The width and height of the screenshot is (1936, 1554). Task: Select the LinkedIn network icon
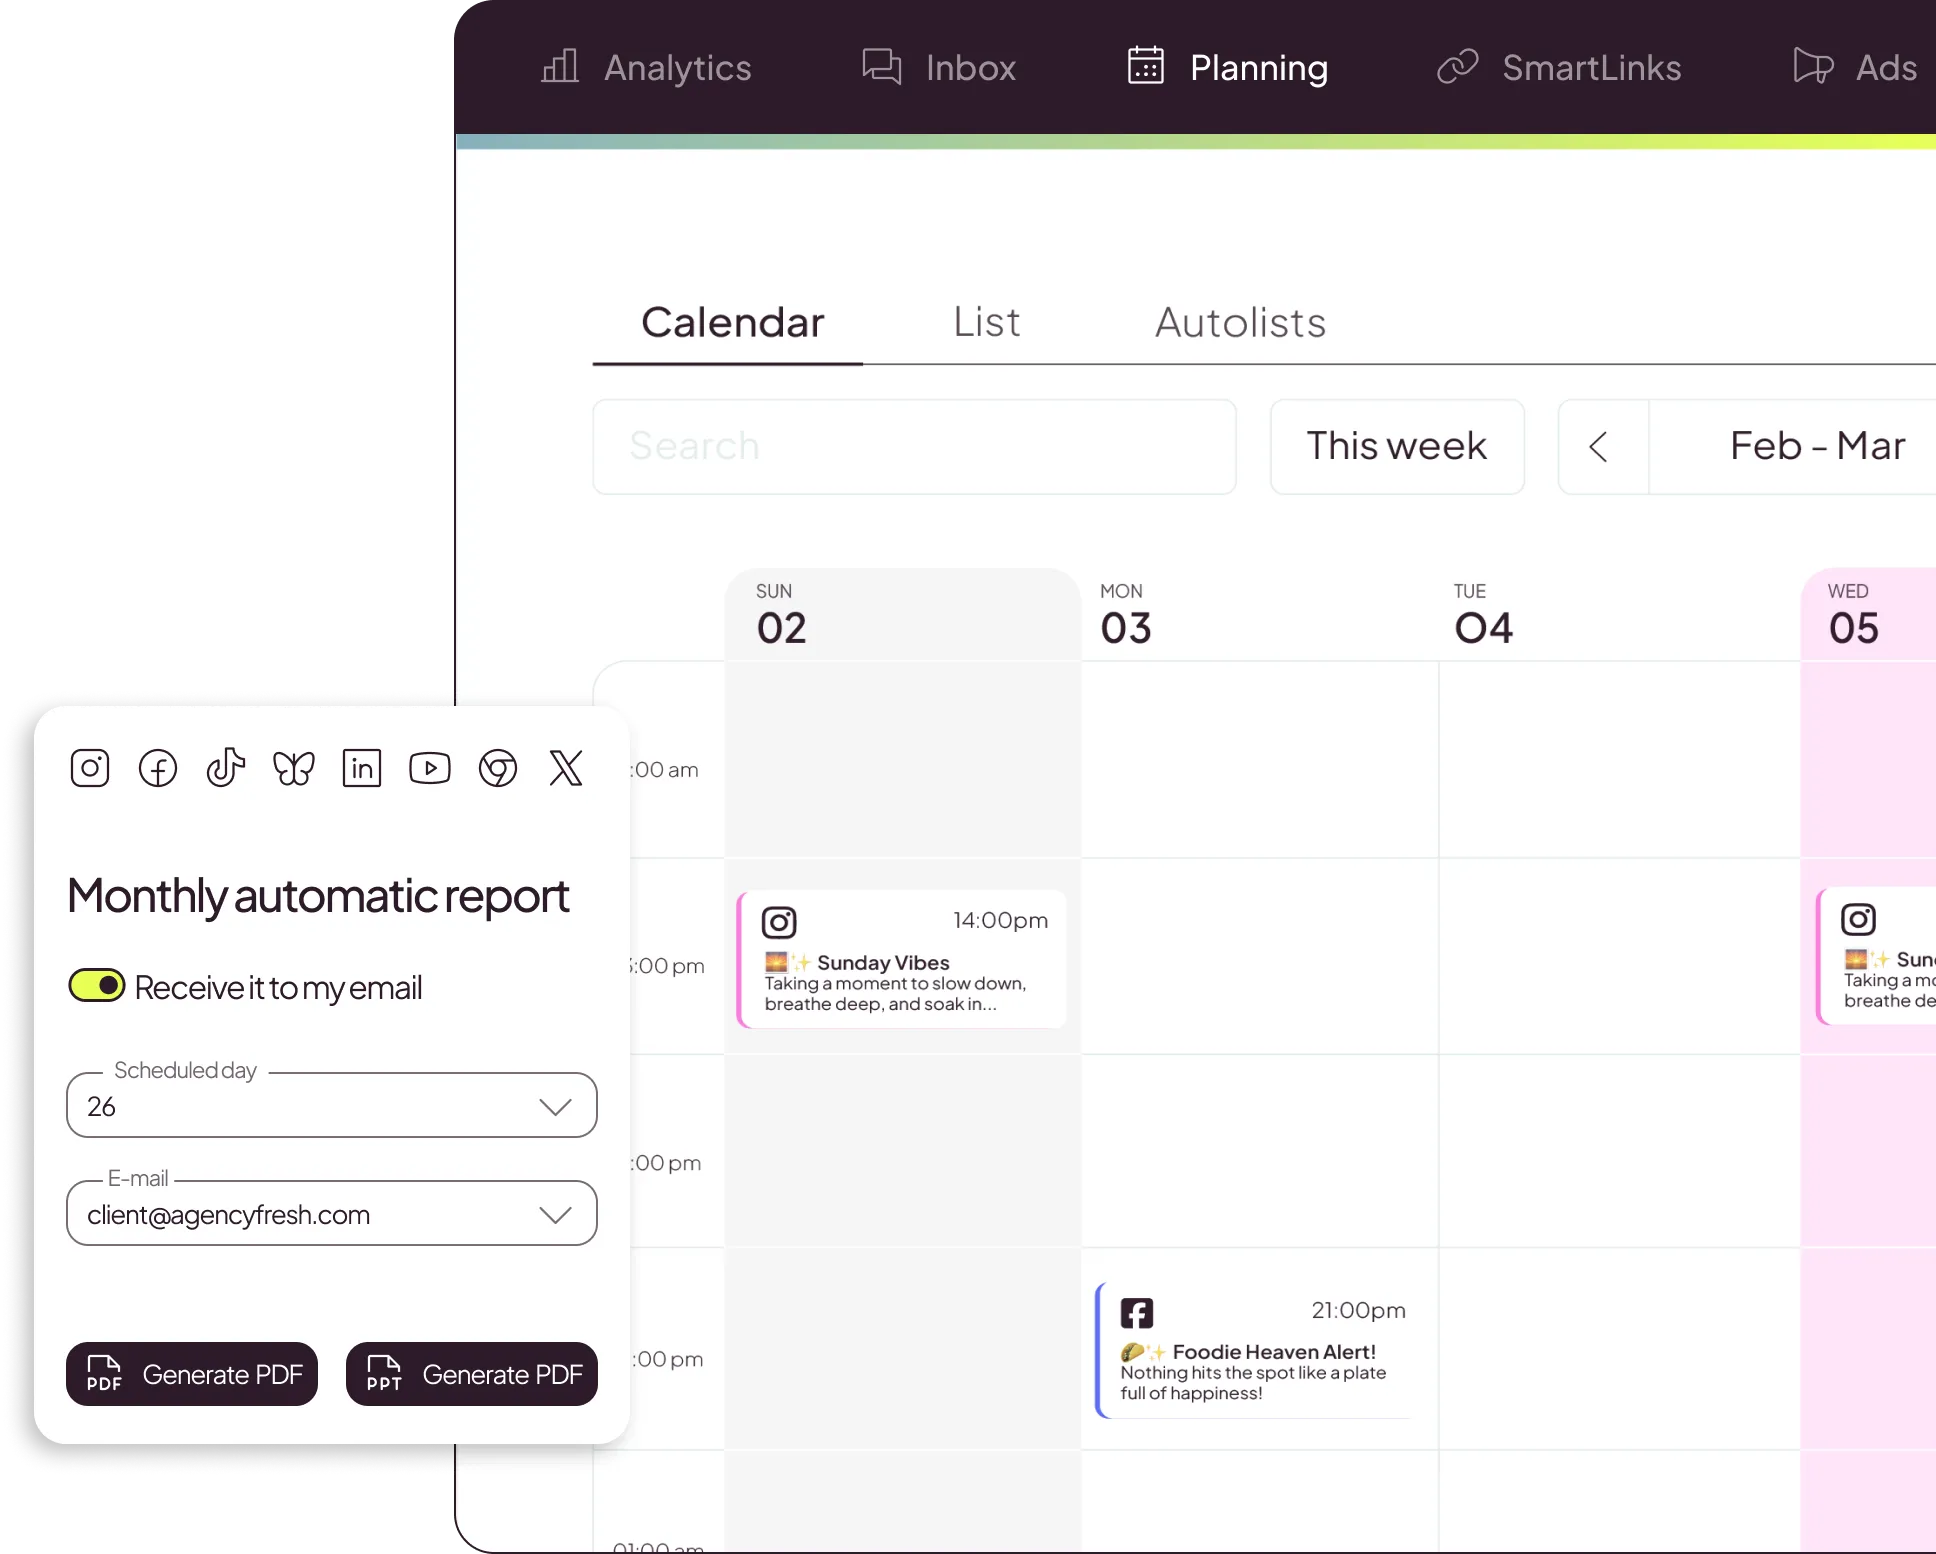coord(362,768)
